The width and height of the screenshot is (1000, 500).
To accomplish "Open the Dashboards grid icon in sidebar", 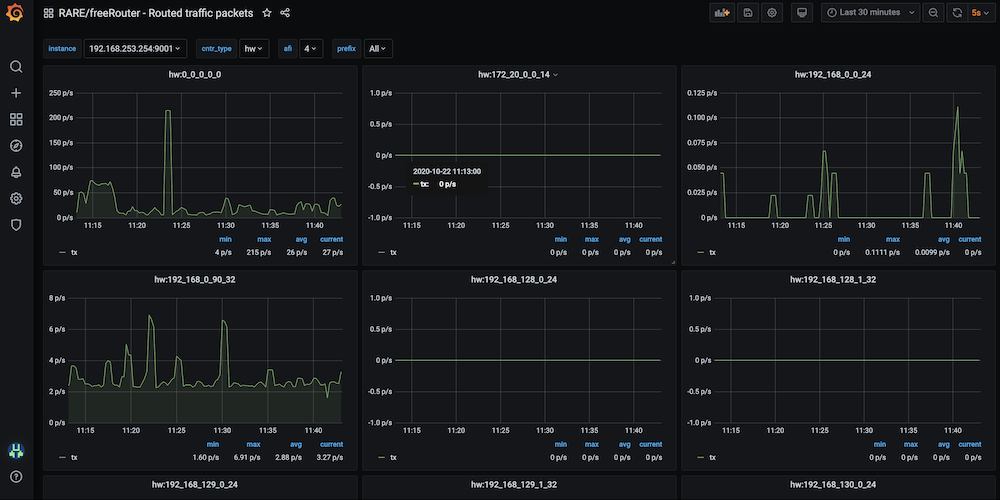I will coord(16,119).
